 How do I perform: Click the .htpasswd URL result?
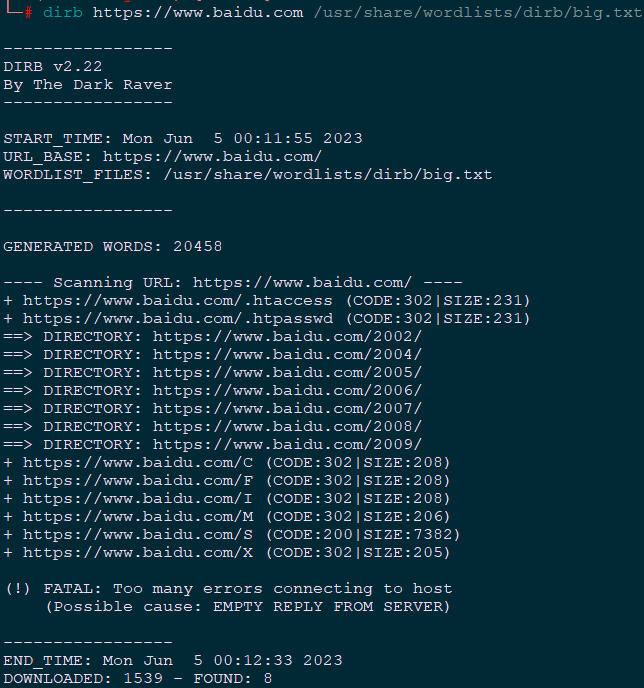click(x=180, y=318)
